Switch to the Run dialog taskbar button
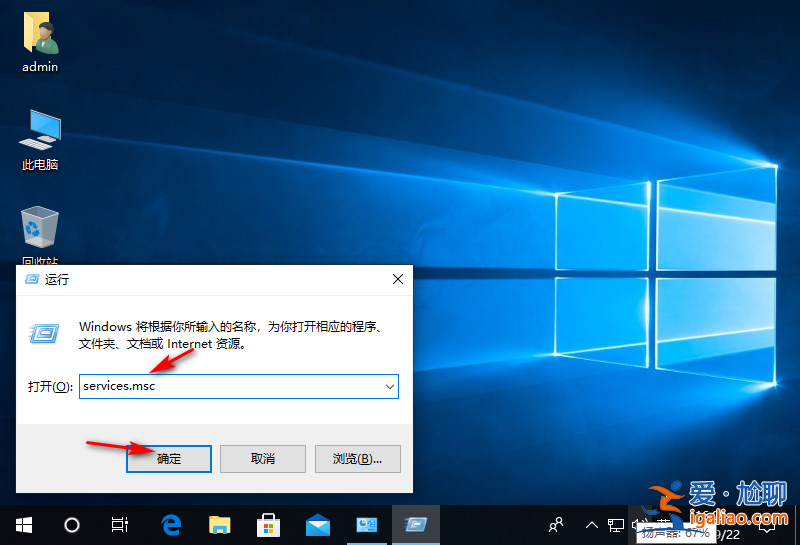 [415, 525]
